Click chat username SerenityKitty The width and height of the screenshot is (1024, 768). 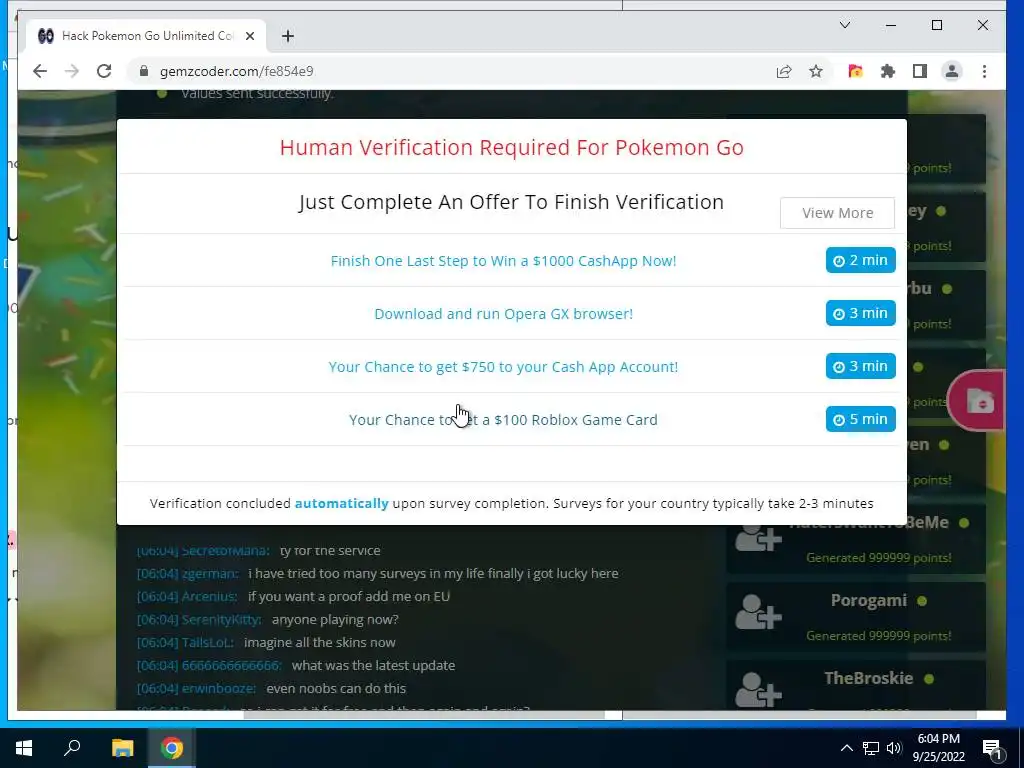221,619
